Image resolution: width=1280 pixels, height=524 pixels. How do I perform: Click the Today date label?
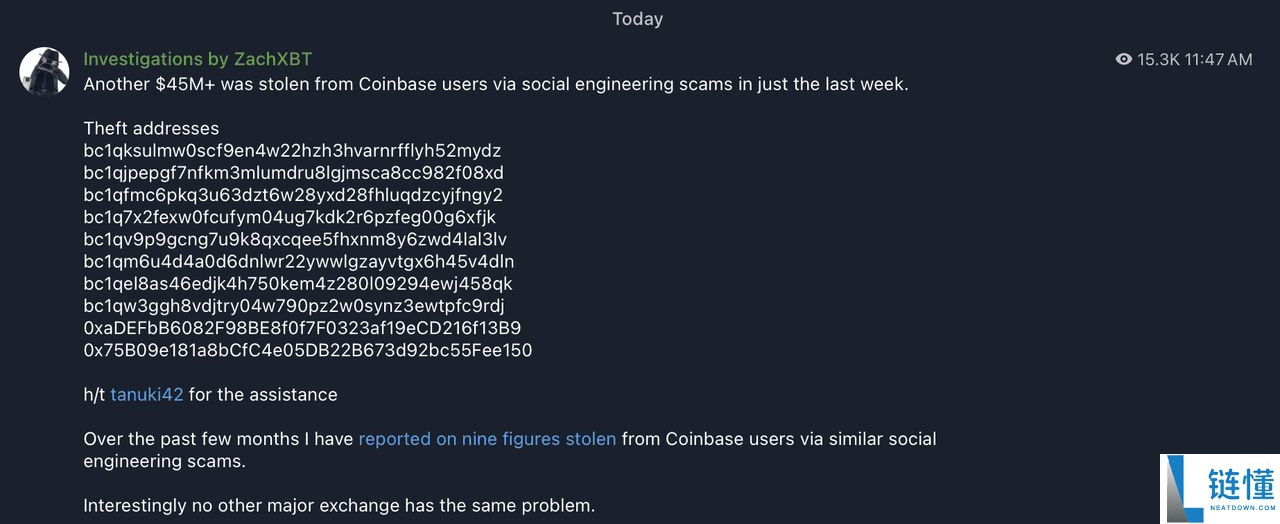point(638,19)
